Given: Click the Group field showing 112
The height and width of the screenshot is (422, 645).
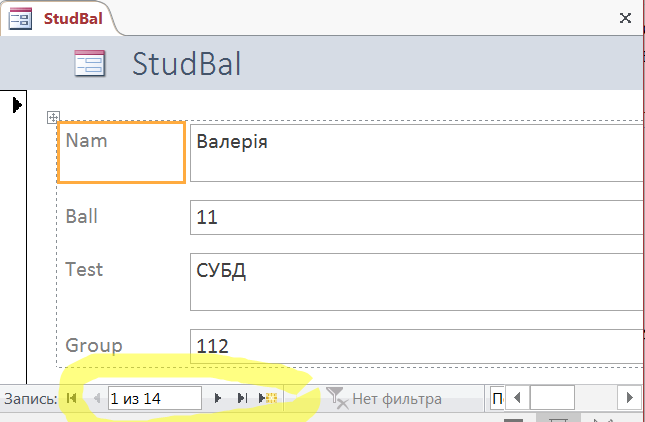Looking at the screenshot, I should point(416,346).
